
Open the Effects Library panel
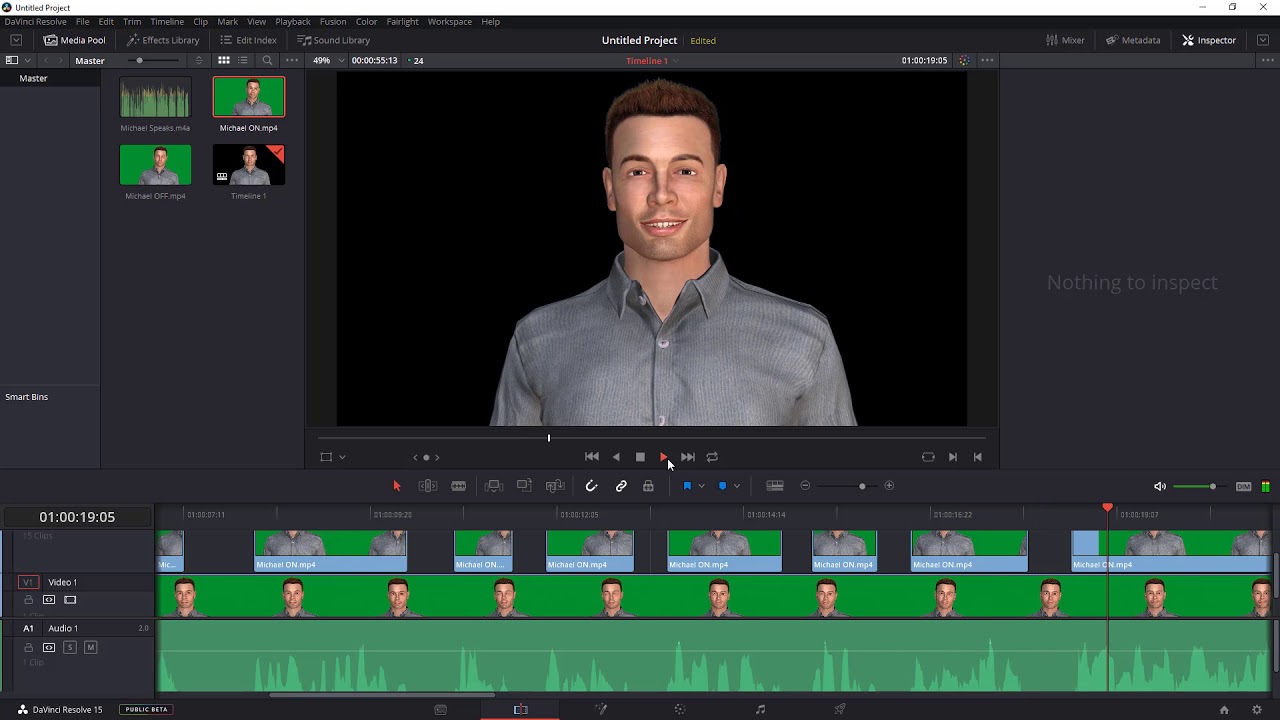tap(163, 40)
